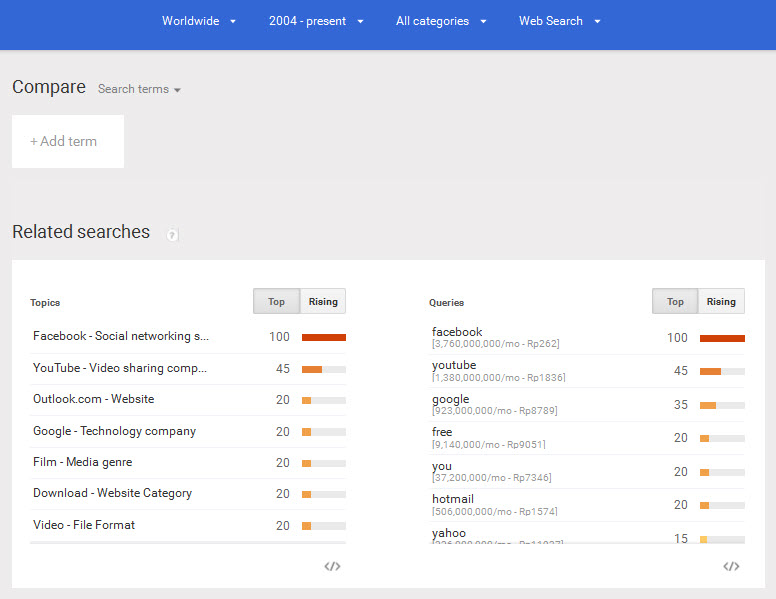
Task: Click the Queries section label
Action: pyautogui.click(x=446, y=302)
